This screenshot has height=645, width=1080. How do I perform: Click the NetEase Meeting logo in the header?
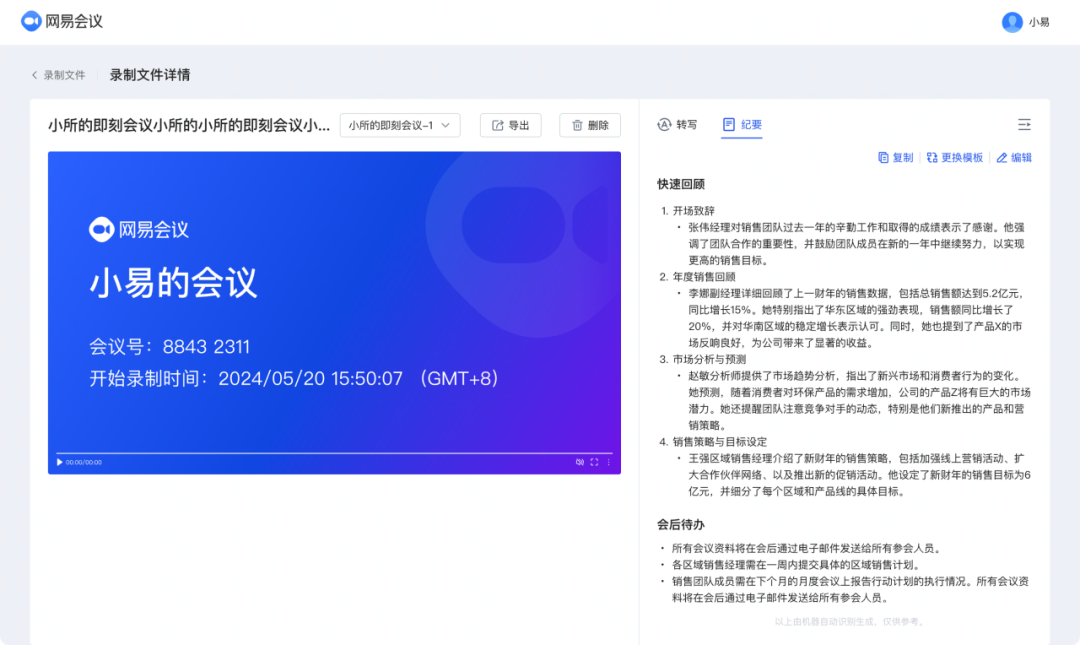[x=62, y=21]
